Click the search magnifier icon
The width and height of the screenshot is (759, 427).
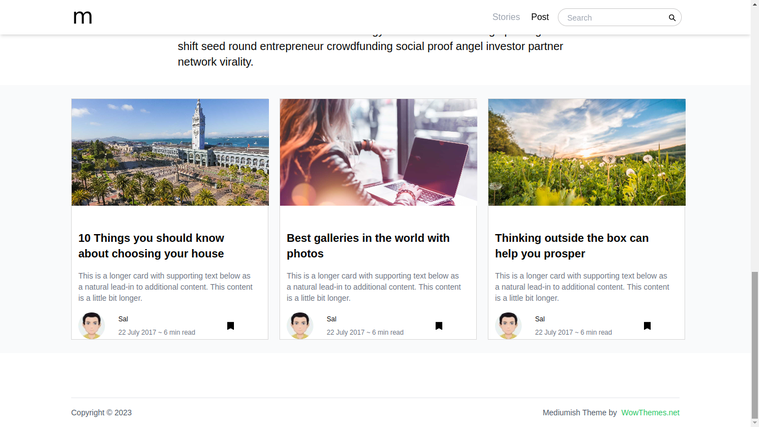click(x=672, y=18)
